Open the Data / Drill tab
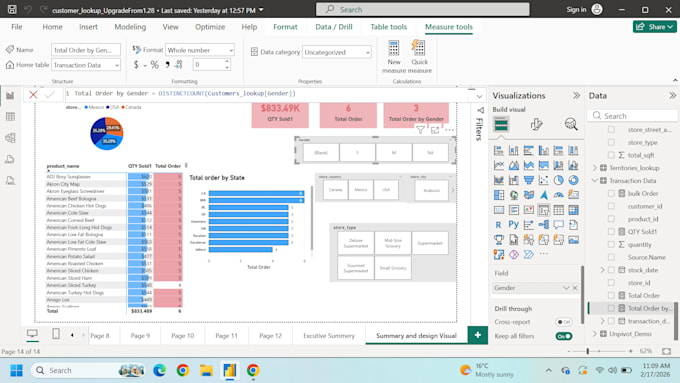Viewport: 680px width, 383px height. coord(333,27)
